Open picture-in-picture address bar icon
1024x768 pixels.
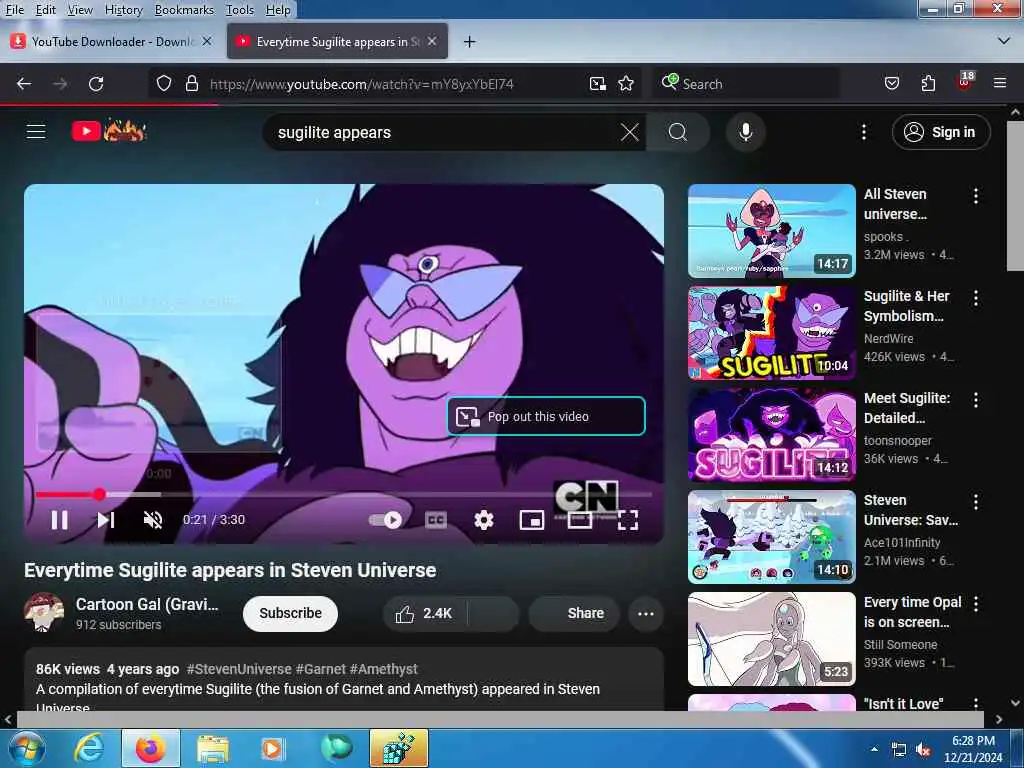tap(598, 84)
